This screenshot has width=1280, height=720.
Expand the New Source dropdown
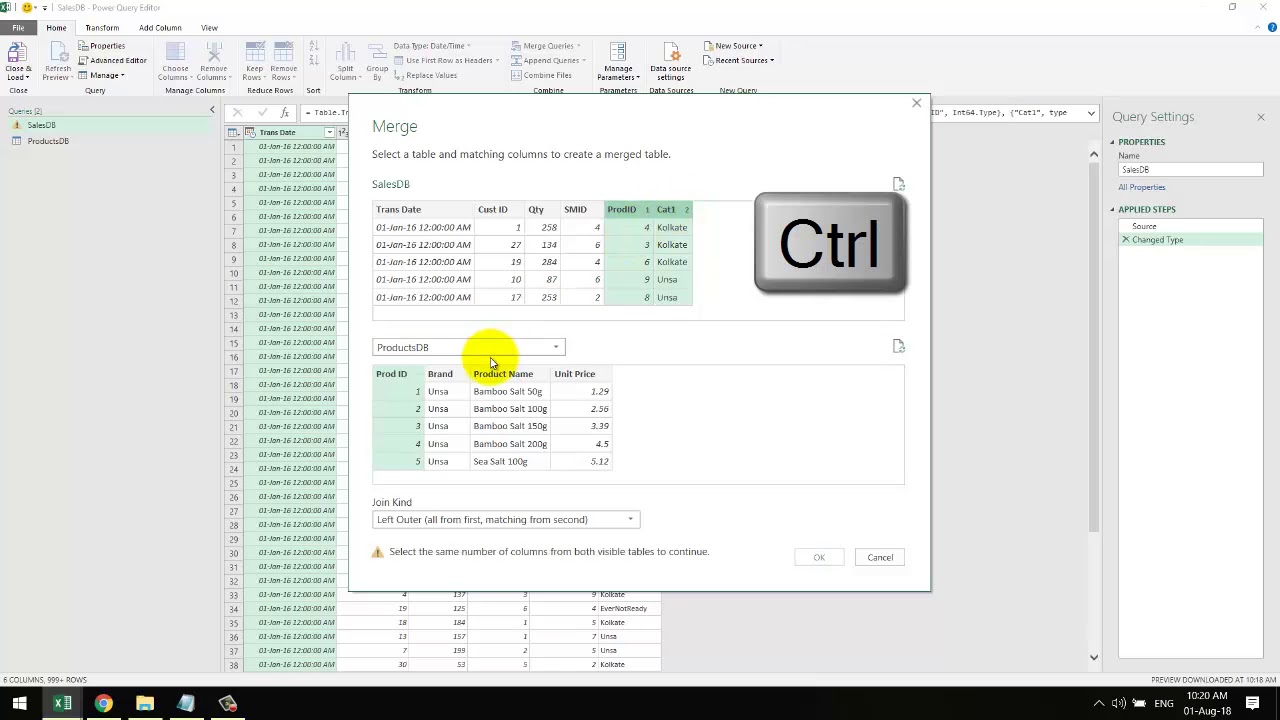[x=735, y=46]
